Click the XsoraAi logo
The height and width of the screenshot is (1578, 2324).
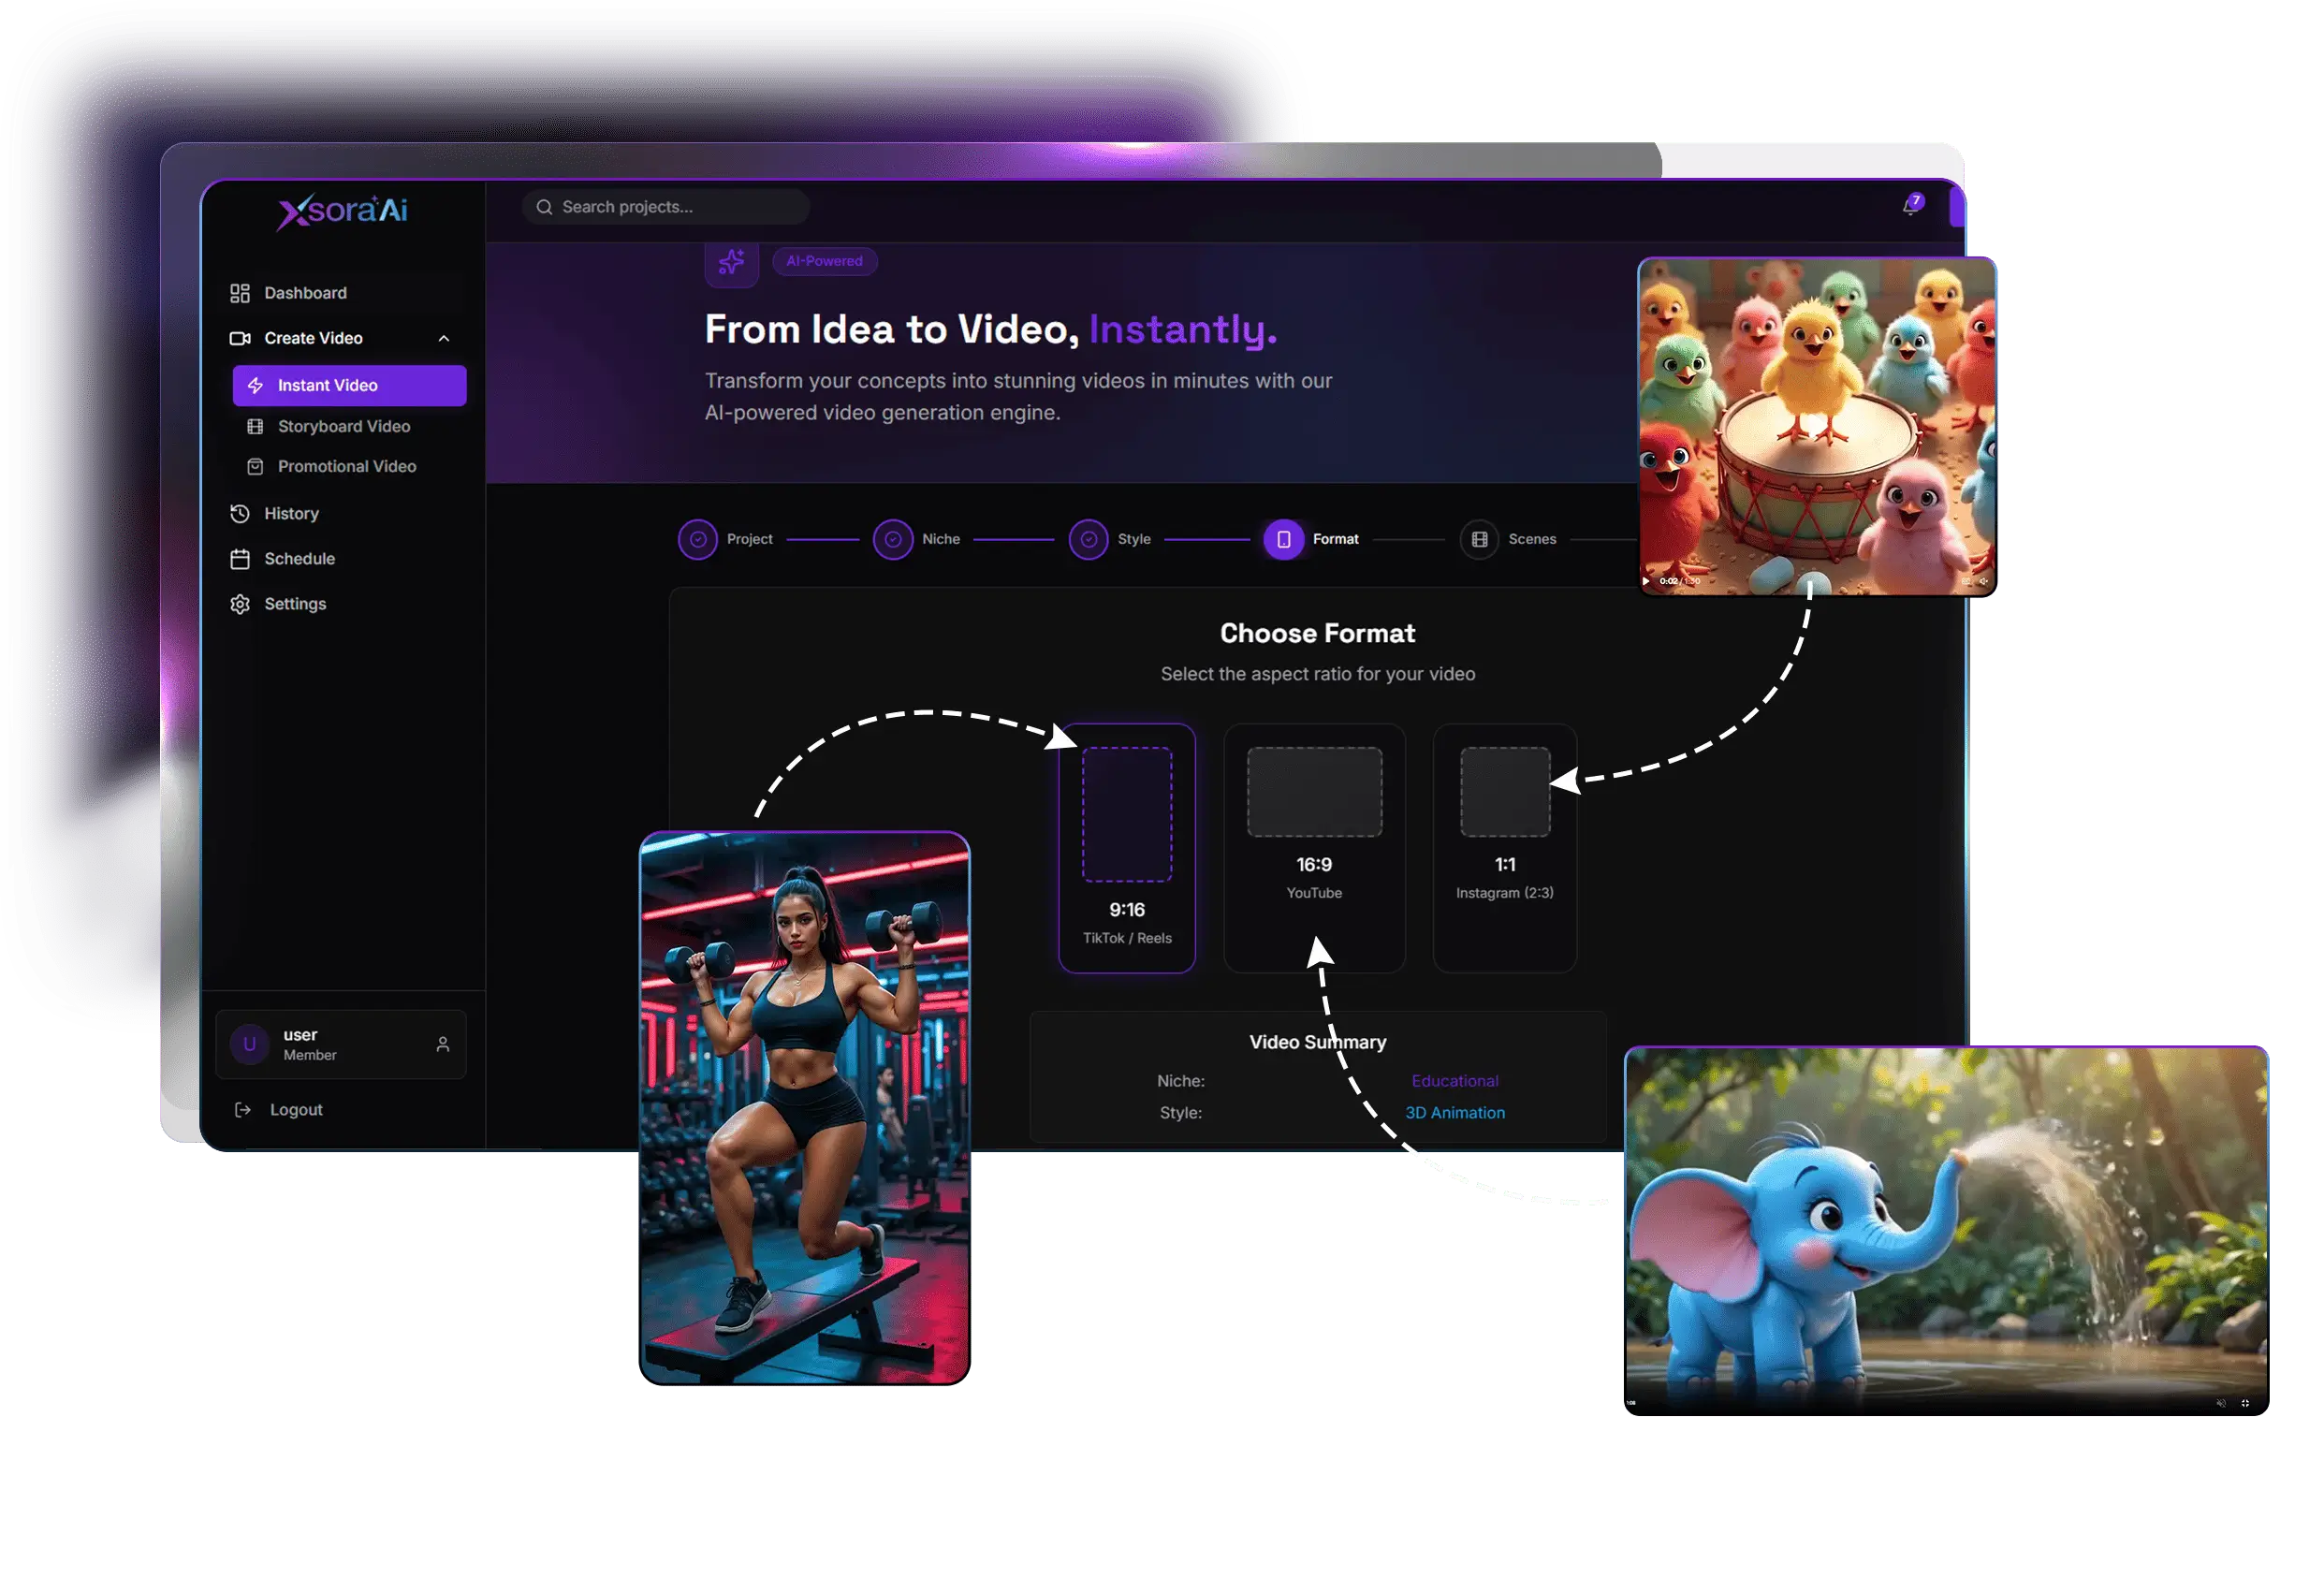coord(343,211)
